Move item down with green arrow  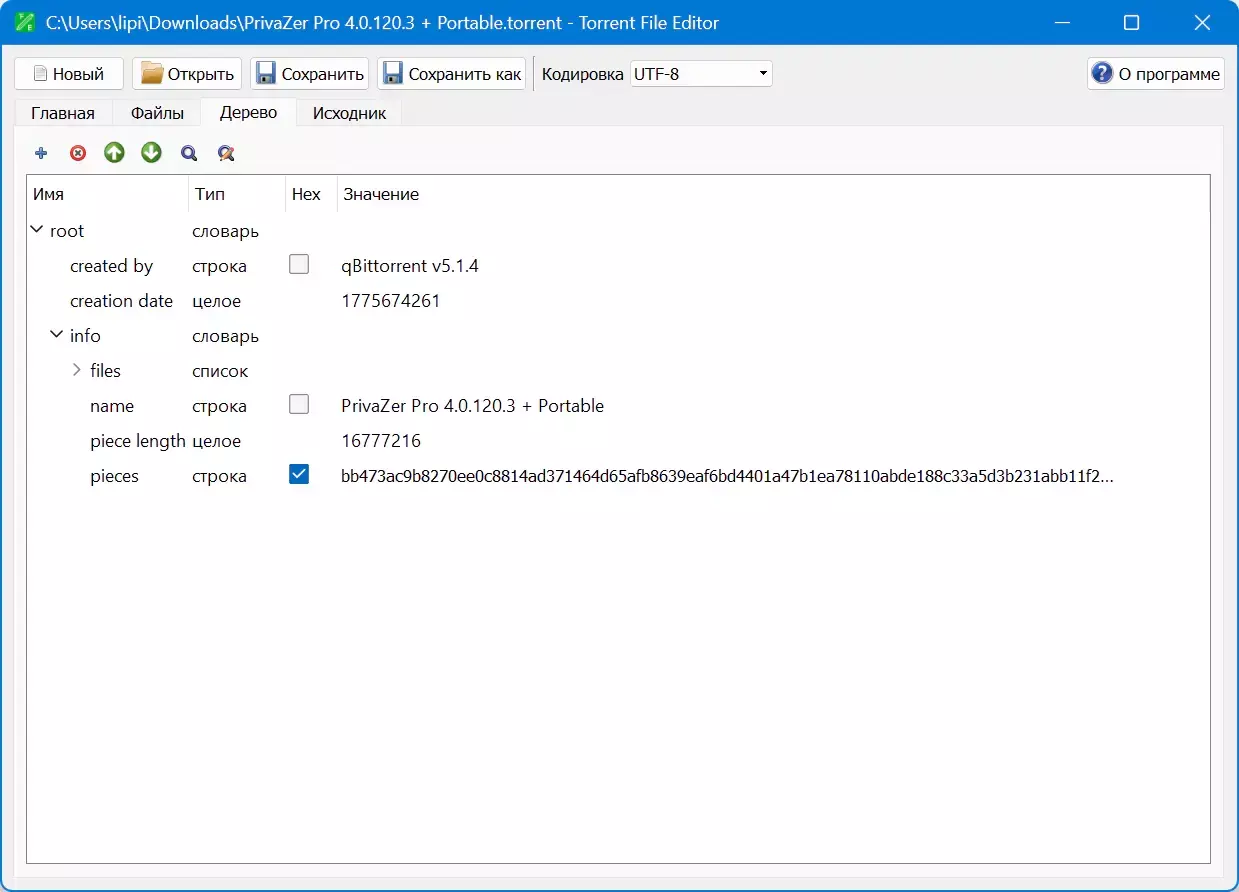(151, 153)
